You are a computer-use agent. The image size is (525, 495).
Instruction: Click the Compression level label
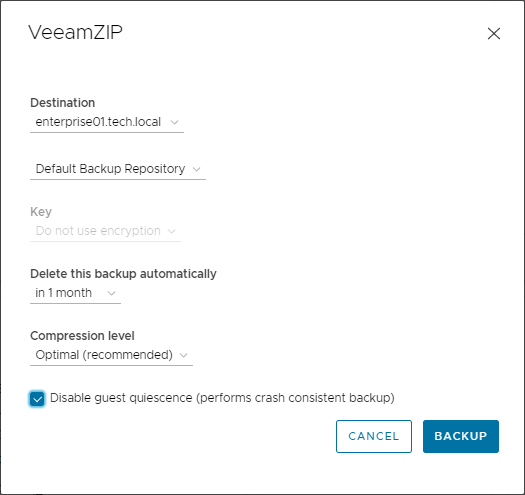click(x=82, y=336)
